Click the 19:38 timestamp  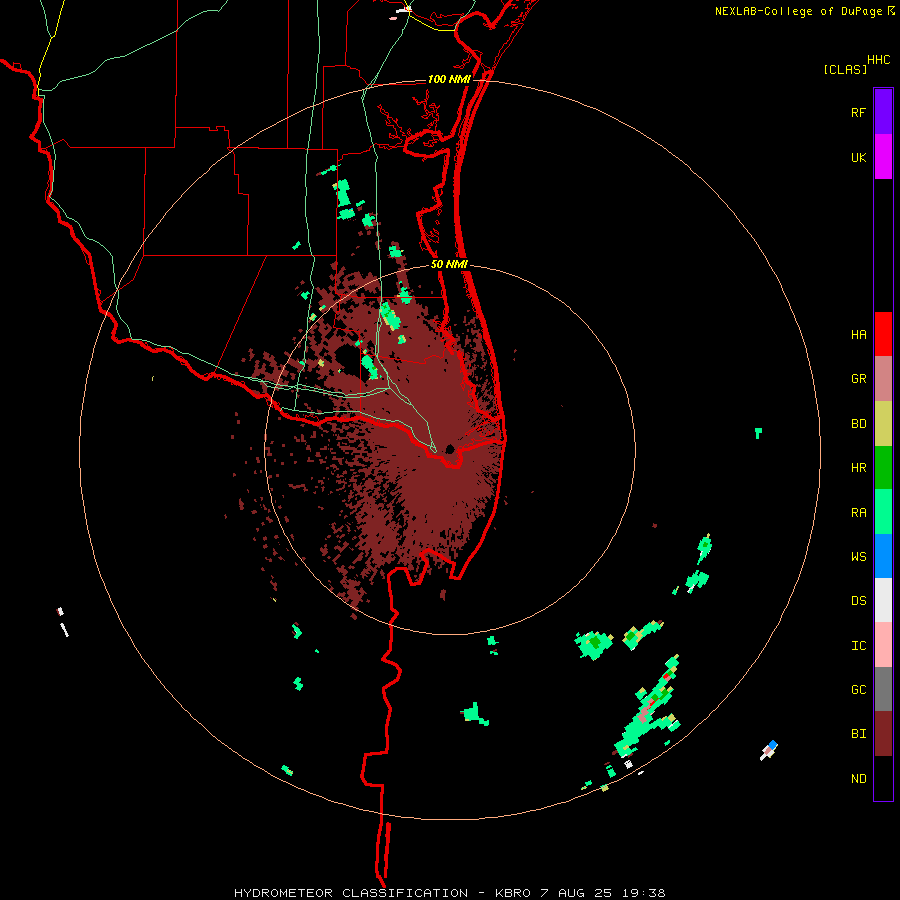click(645, 893)
